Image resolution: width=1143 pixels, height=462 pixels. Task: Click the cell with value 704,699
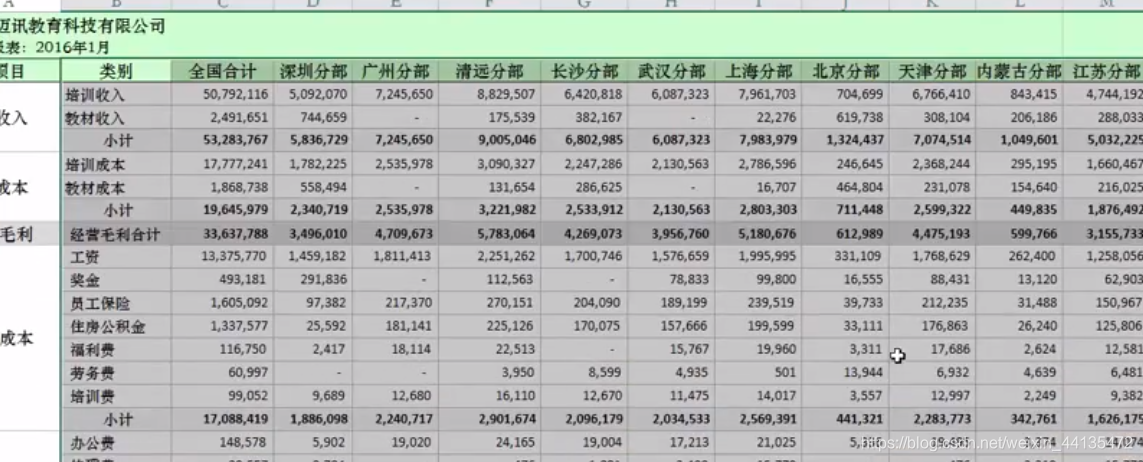pos(846,95)
